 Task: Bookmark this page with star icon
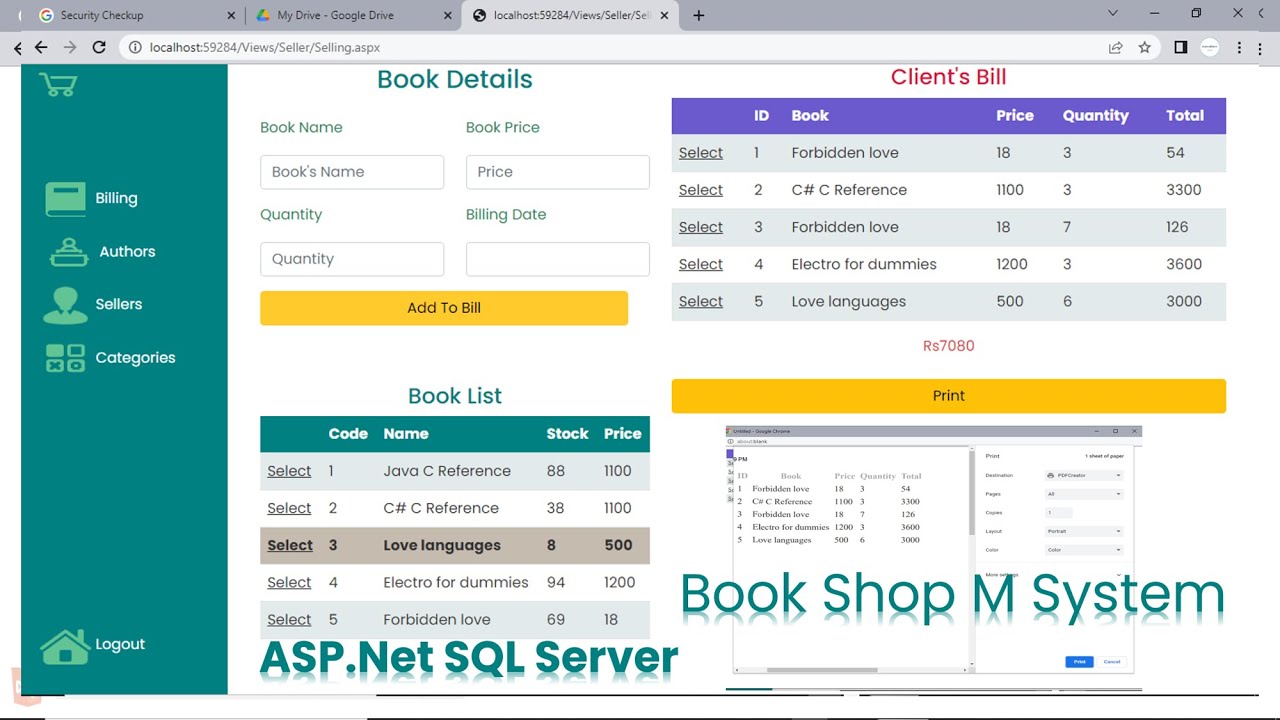1145,47
